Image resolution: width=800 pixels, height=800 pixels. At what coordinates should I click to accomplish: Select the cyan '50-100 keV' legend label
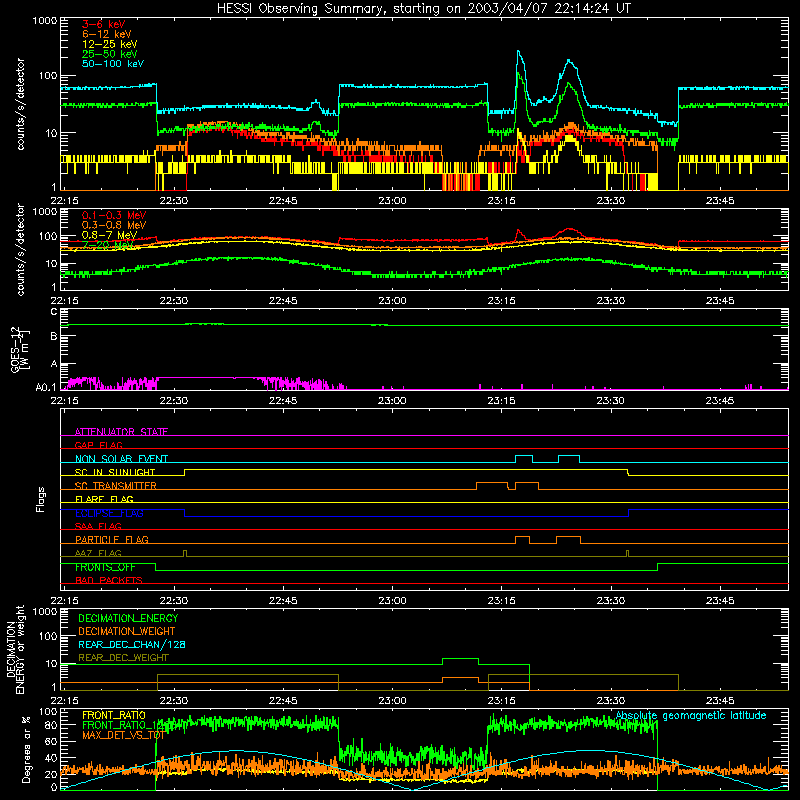point(113,64)
